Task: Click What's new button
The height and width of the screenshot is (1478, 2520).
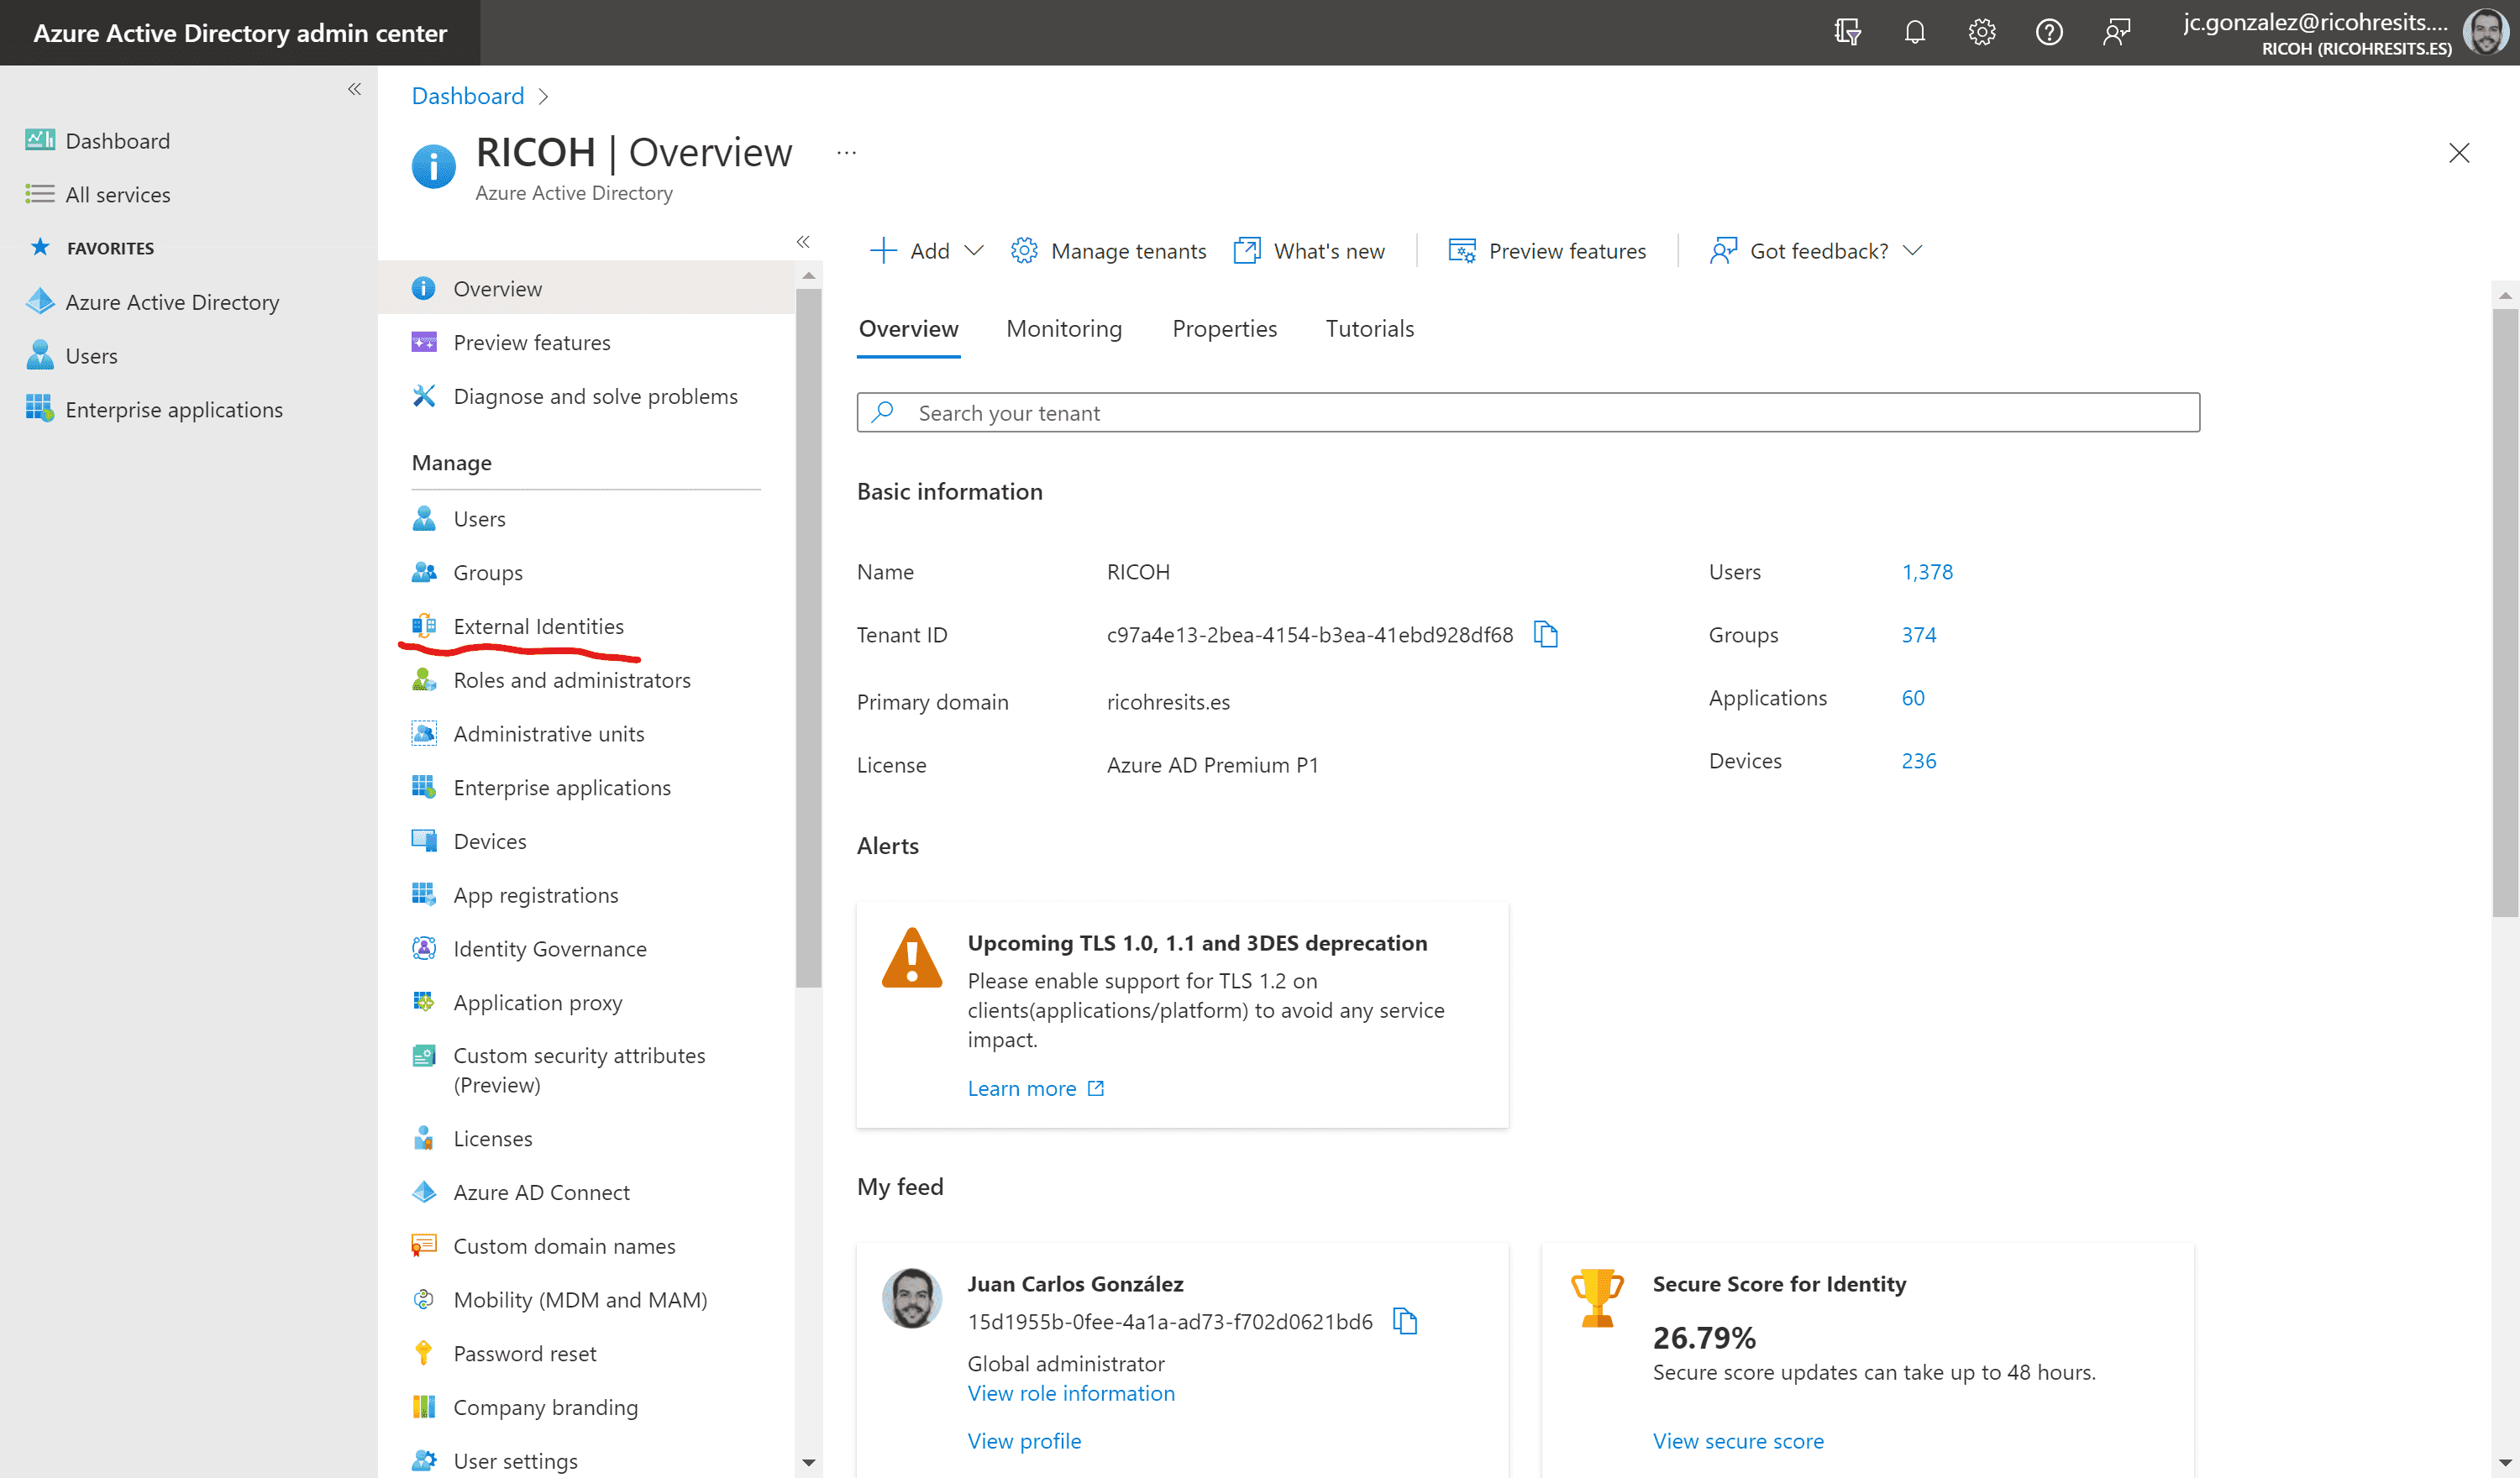Action: (x=1309, y=250)
